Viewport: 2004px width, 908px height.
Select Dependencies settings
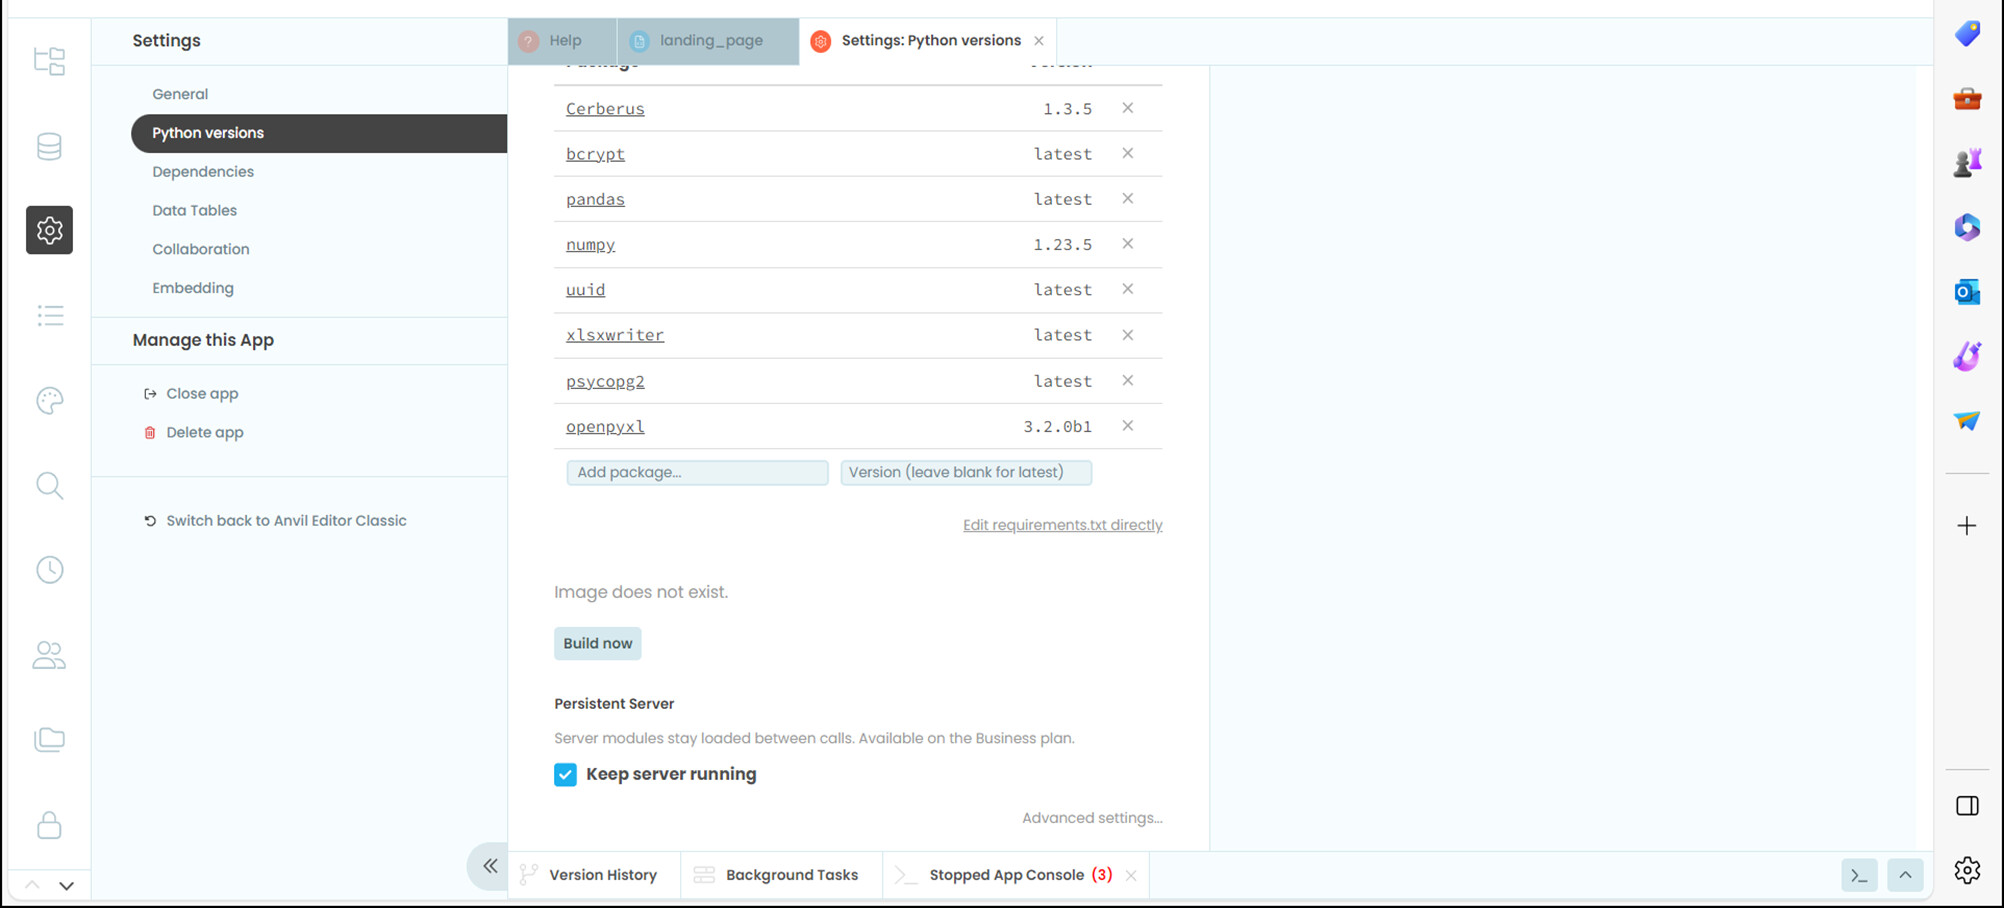coord(203,172)
